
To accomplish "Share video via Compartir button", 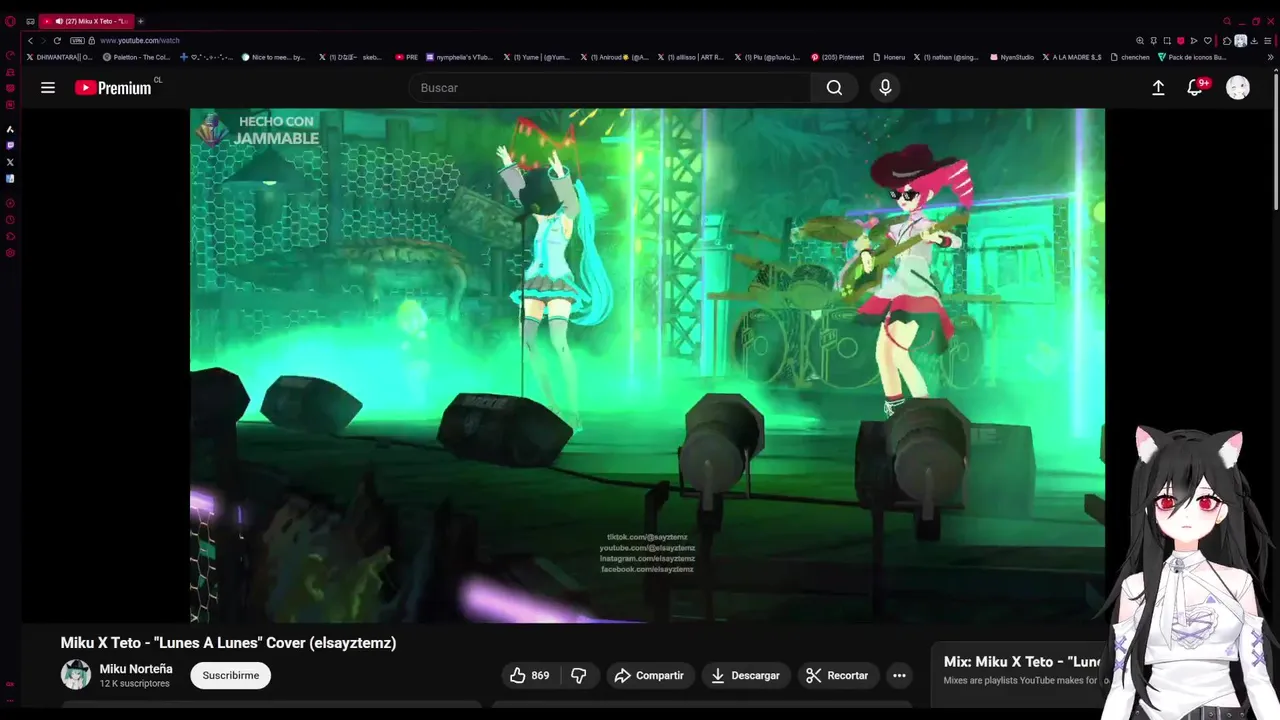I will click(x=649, y=676).
